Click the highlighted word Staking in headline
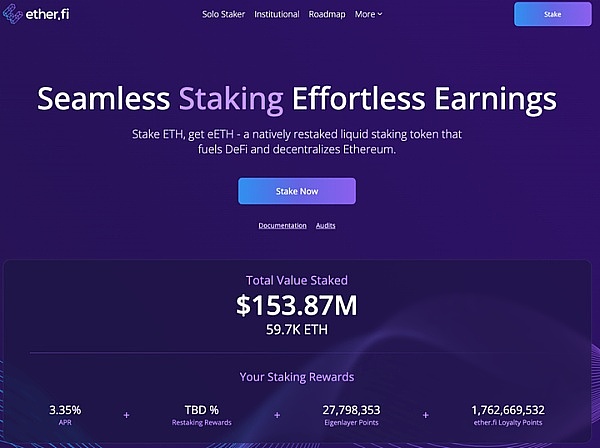Screen dimensions: 600x448 pyautogui.click(x=230, y=99)
